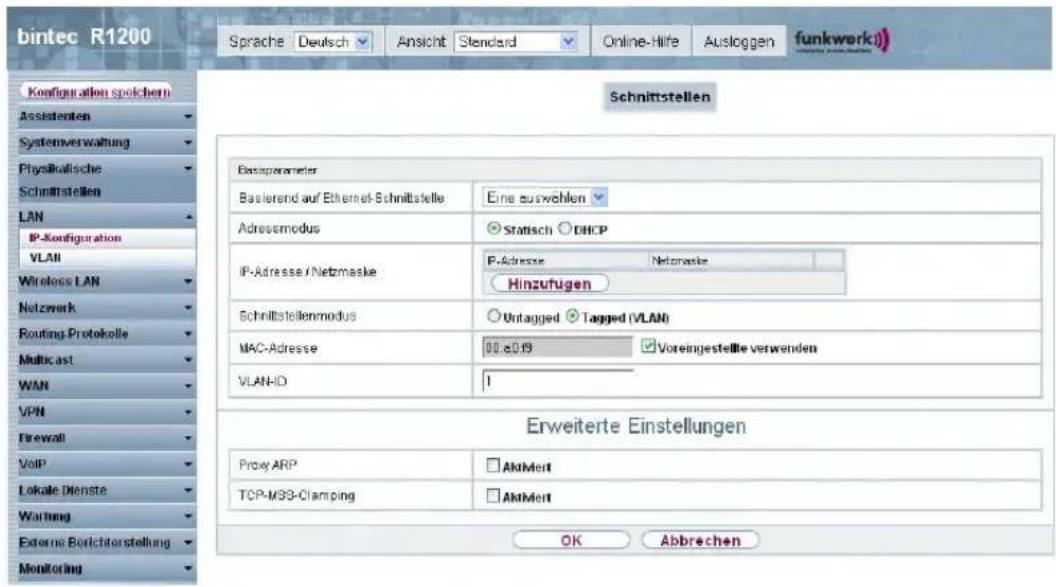The image size is (1056, 587).
Task: Select the Schnittstellen tab
Action: click(x=659, y=97)
